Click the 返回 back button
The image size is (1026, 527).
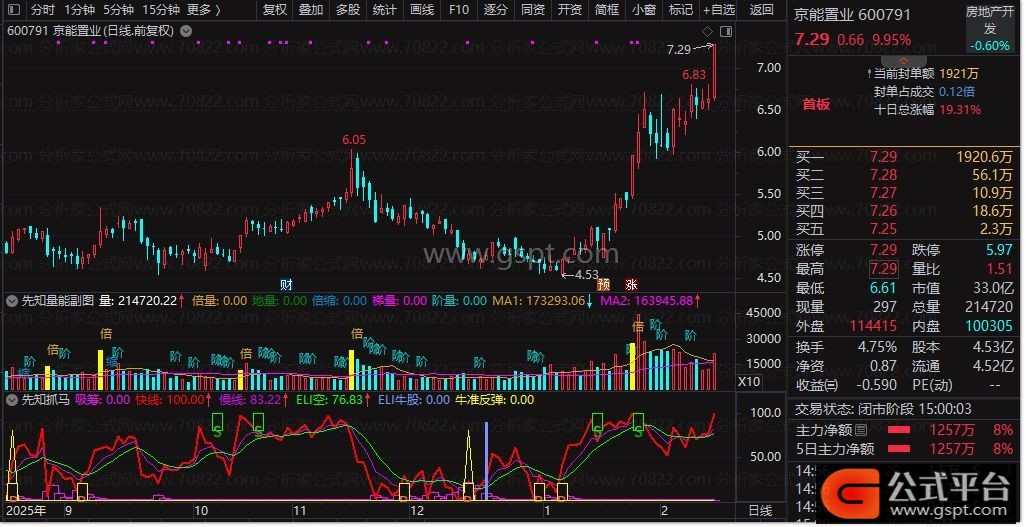tap(762, 10)
